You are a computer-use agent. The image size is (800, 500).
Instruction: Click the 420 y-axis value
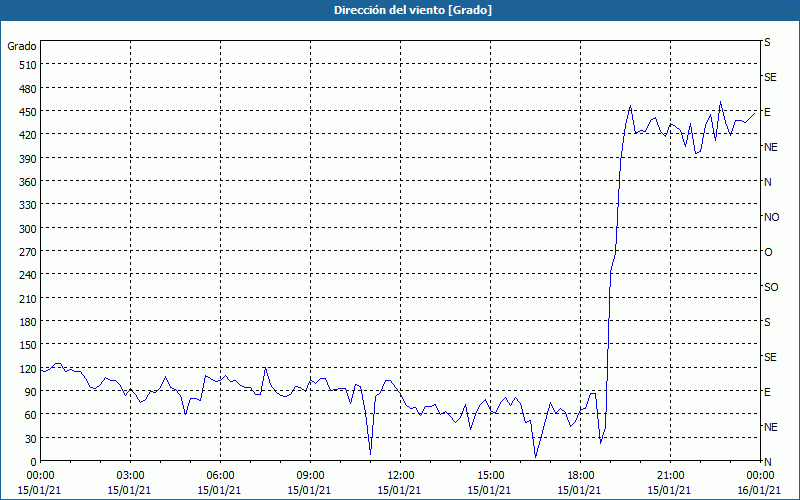click(x=29, y=135)
